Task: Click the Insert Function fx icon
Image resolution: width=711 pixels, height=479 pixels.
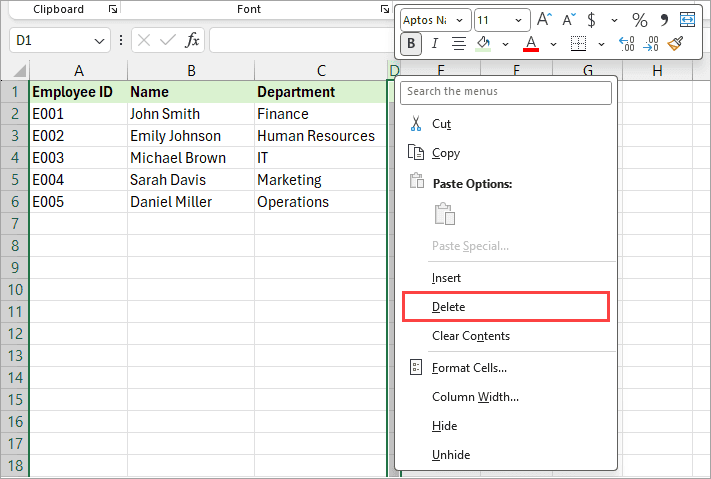Action: point(192,40)
